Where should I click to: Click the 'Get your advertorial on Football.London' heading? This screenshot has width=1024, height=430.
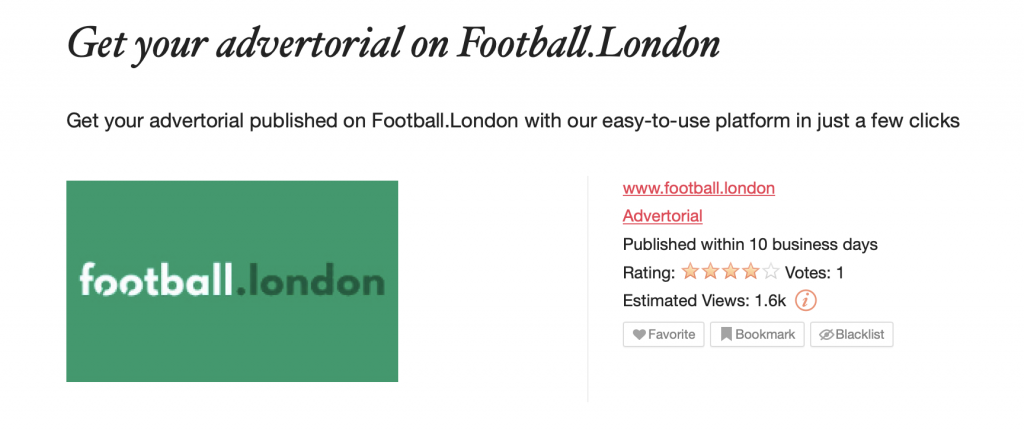[393, 44]
